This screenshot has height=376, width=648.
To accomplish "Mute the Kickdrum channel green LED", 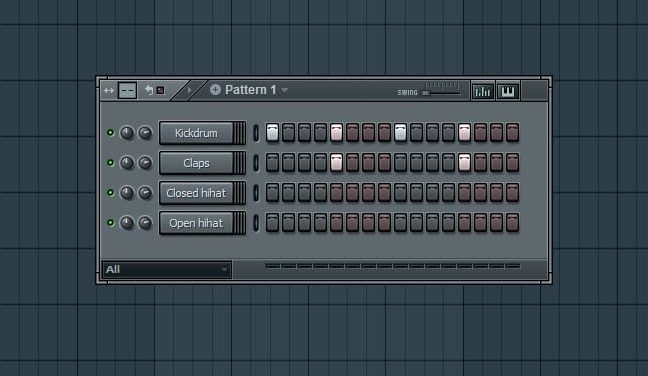I will coord(110,132).
